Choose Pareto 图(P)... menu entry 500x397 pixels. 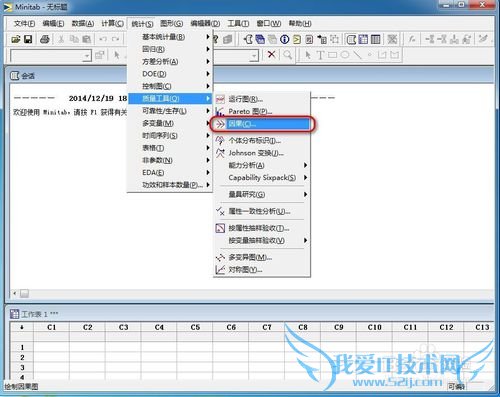click(262, 111)
